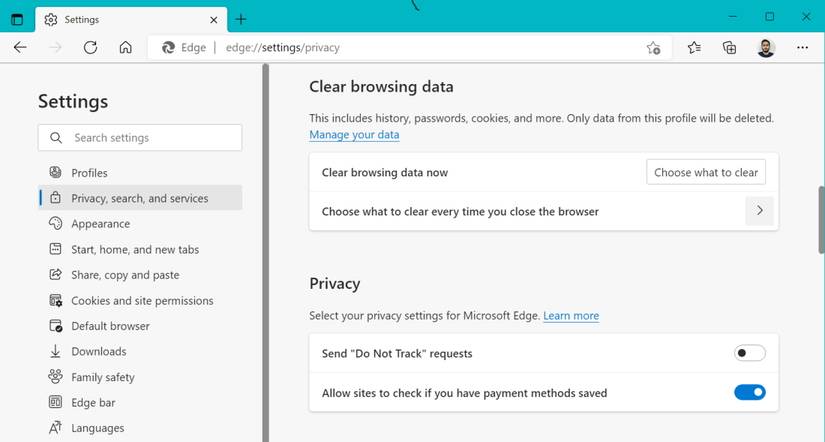Open Privacy, search, and services section
This screenshot has width=825, height=442.
(140, 198)
